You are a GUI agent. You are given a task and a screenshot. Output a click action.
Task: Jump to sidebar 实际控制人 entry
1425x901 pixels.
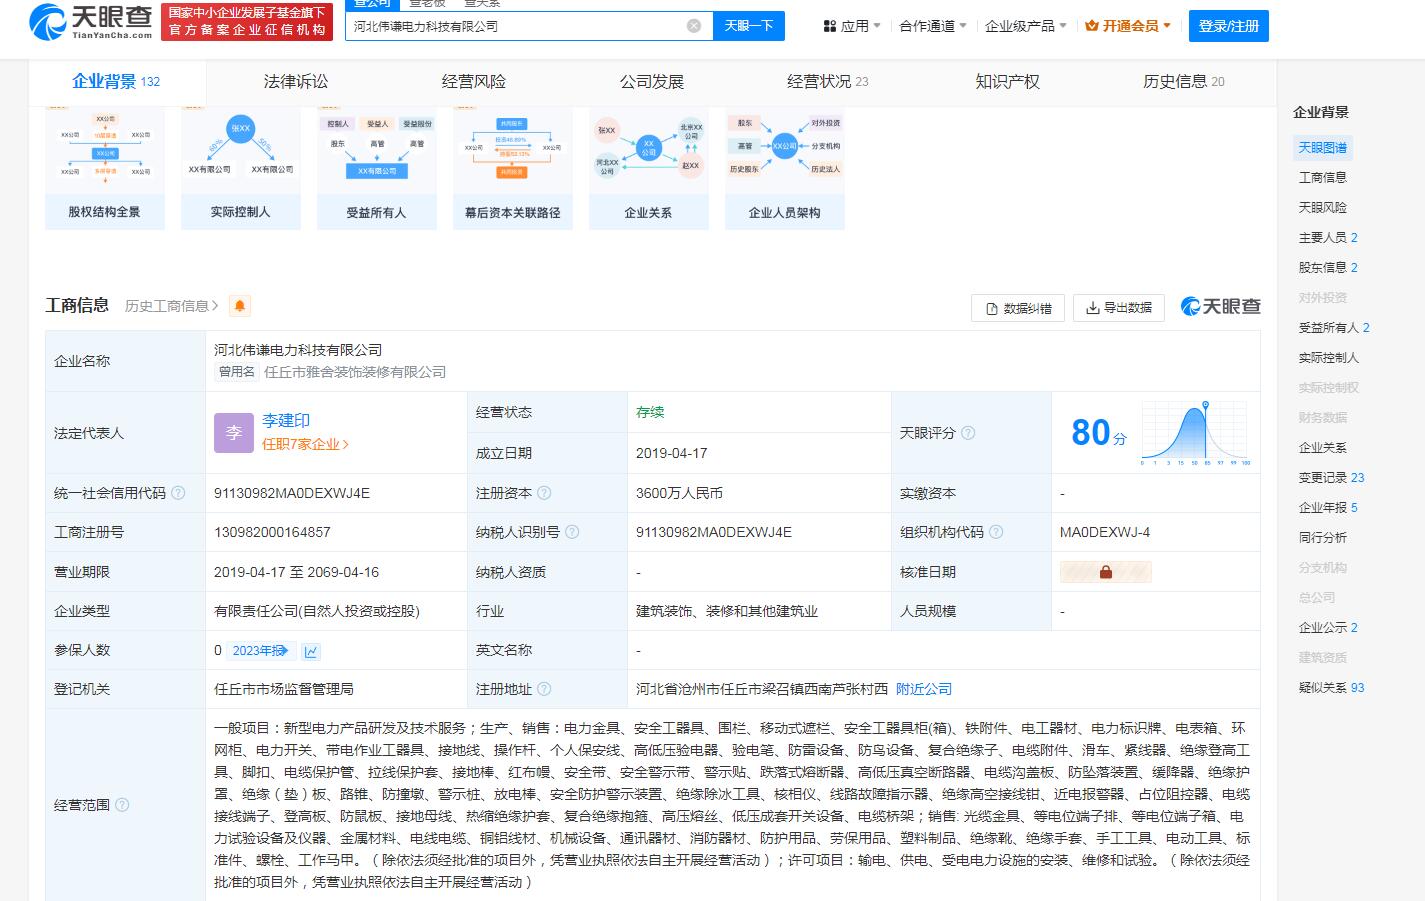(x=1328, y=358)
